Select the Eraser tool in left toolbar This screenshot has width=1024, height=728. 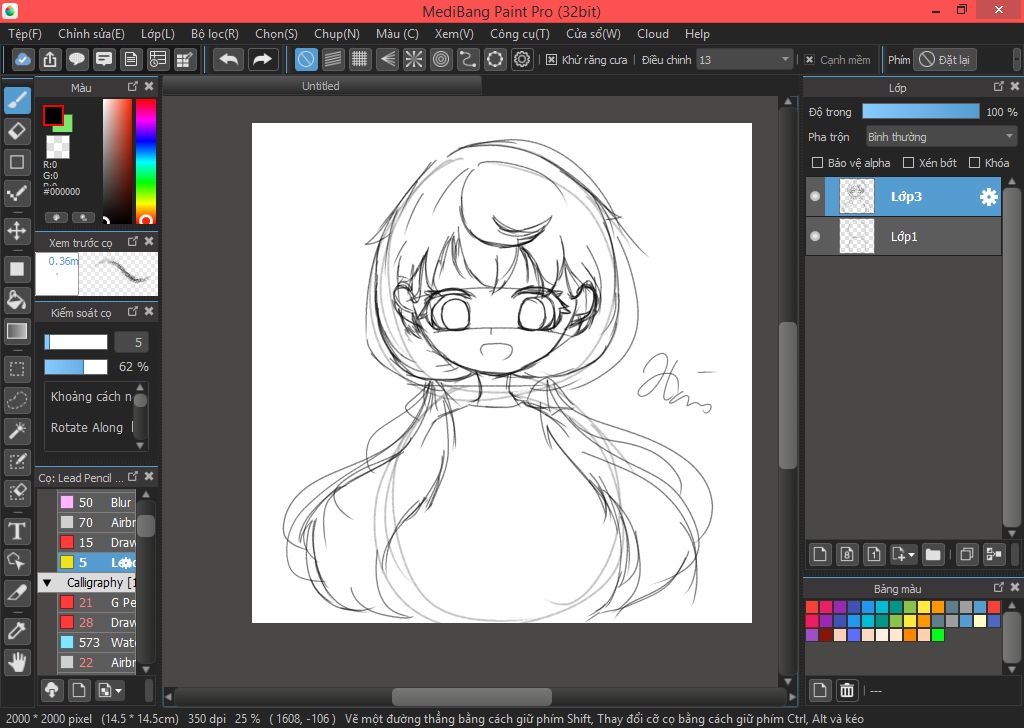(x=17, y=131)
